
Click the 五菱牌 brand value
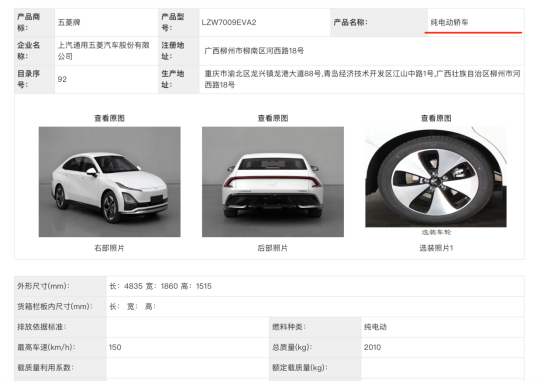click(69, 22)
